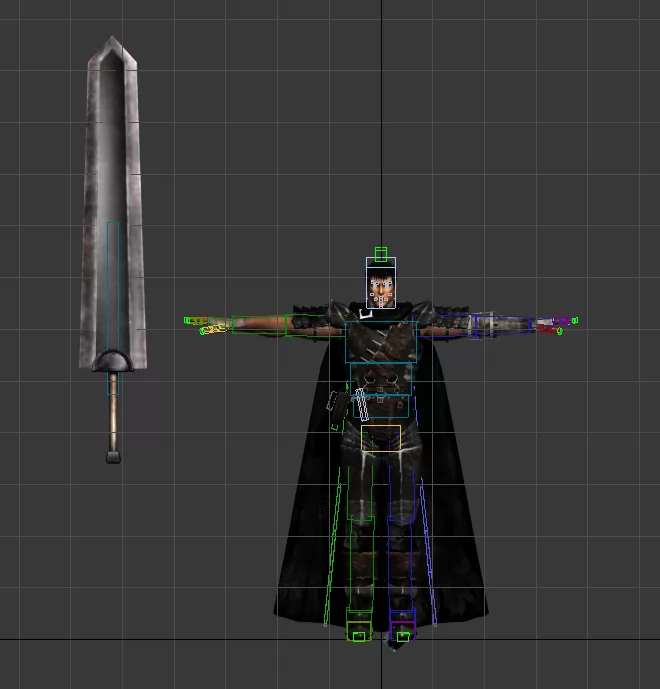Click the pointed tip of the sword blade
Image resolution: width=660 pixels, height=689 pixels.
[x=110, y=42]
